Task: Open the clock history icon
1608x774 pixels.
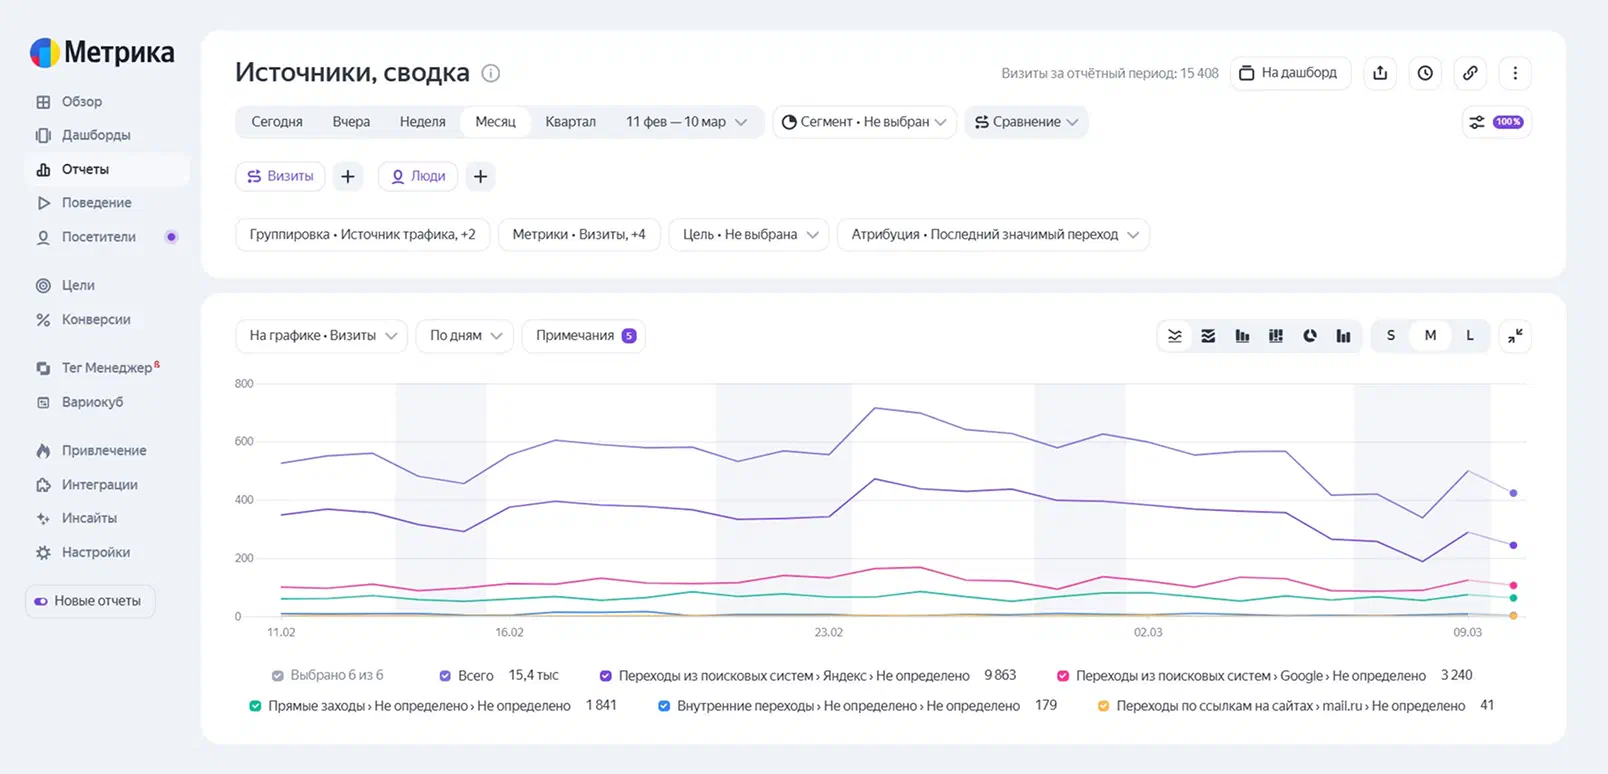Action: tap(1425, 73)
